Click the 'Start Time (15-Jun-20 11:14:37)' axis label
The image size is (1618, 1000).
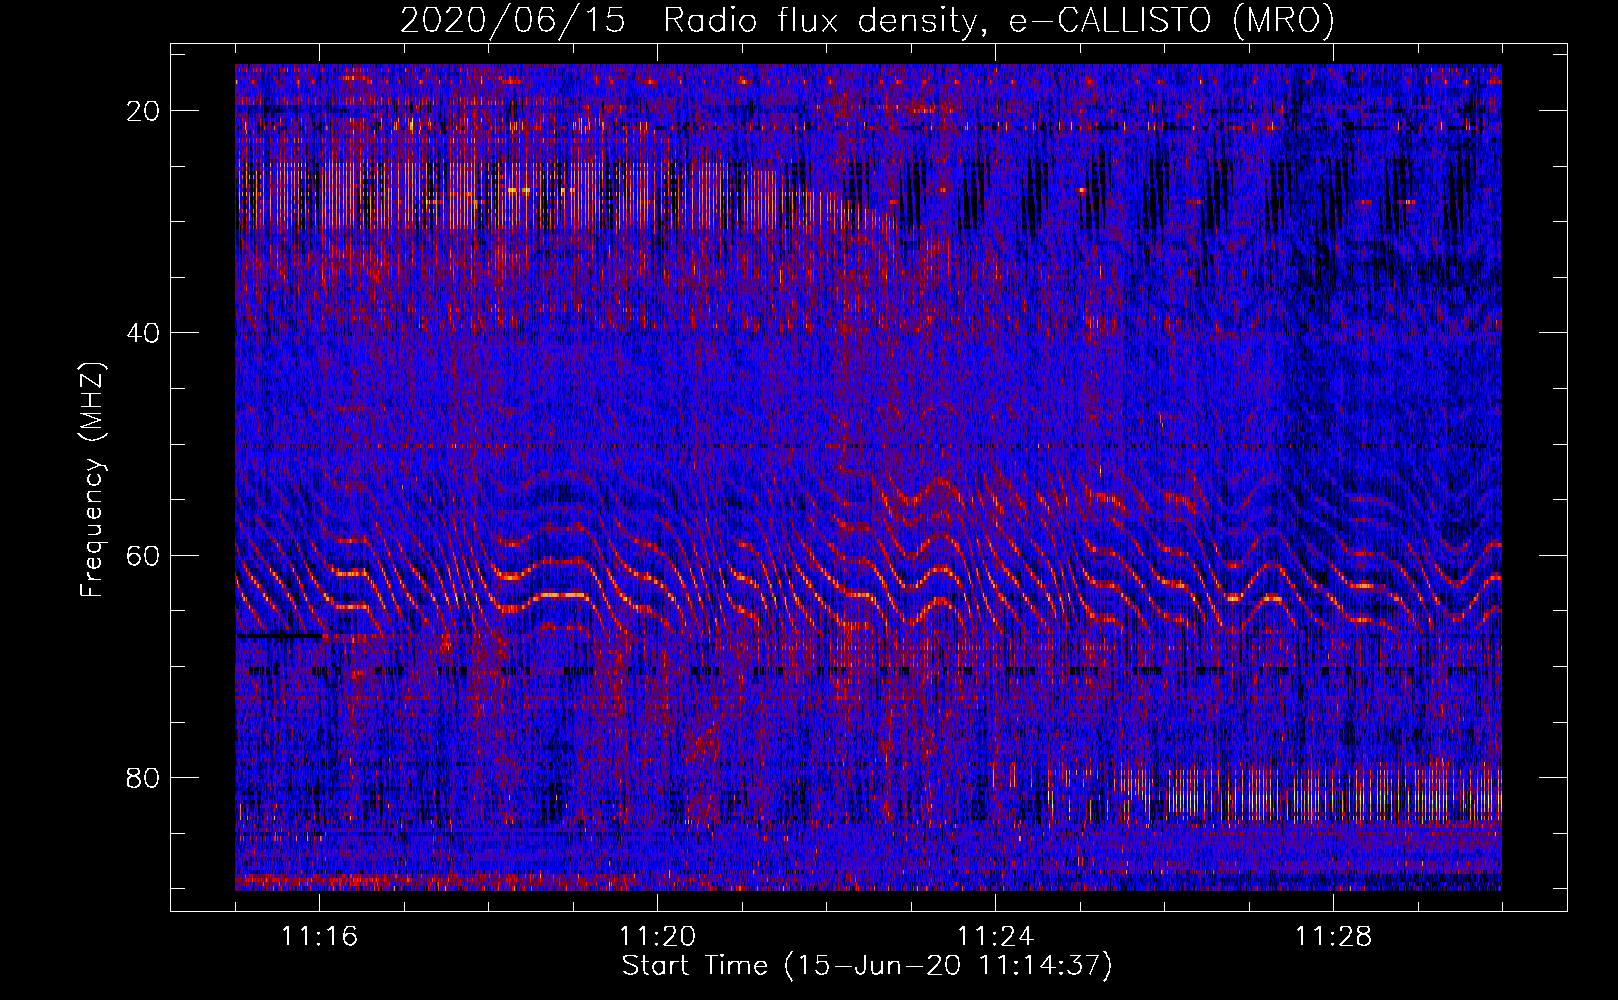click(867, 966)
